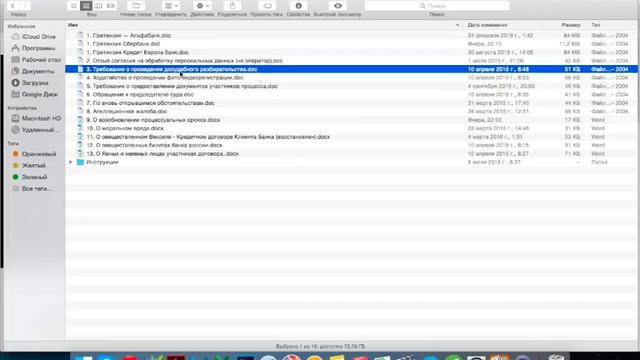Select the Инструкции folder icon
Image resolution: width=640 pixels, height=360 pixels.
pos(80,162)
